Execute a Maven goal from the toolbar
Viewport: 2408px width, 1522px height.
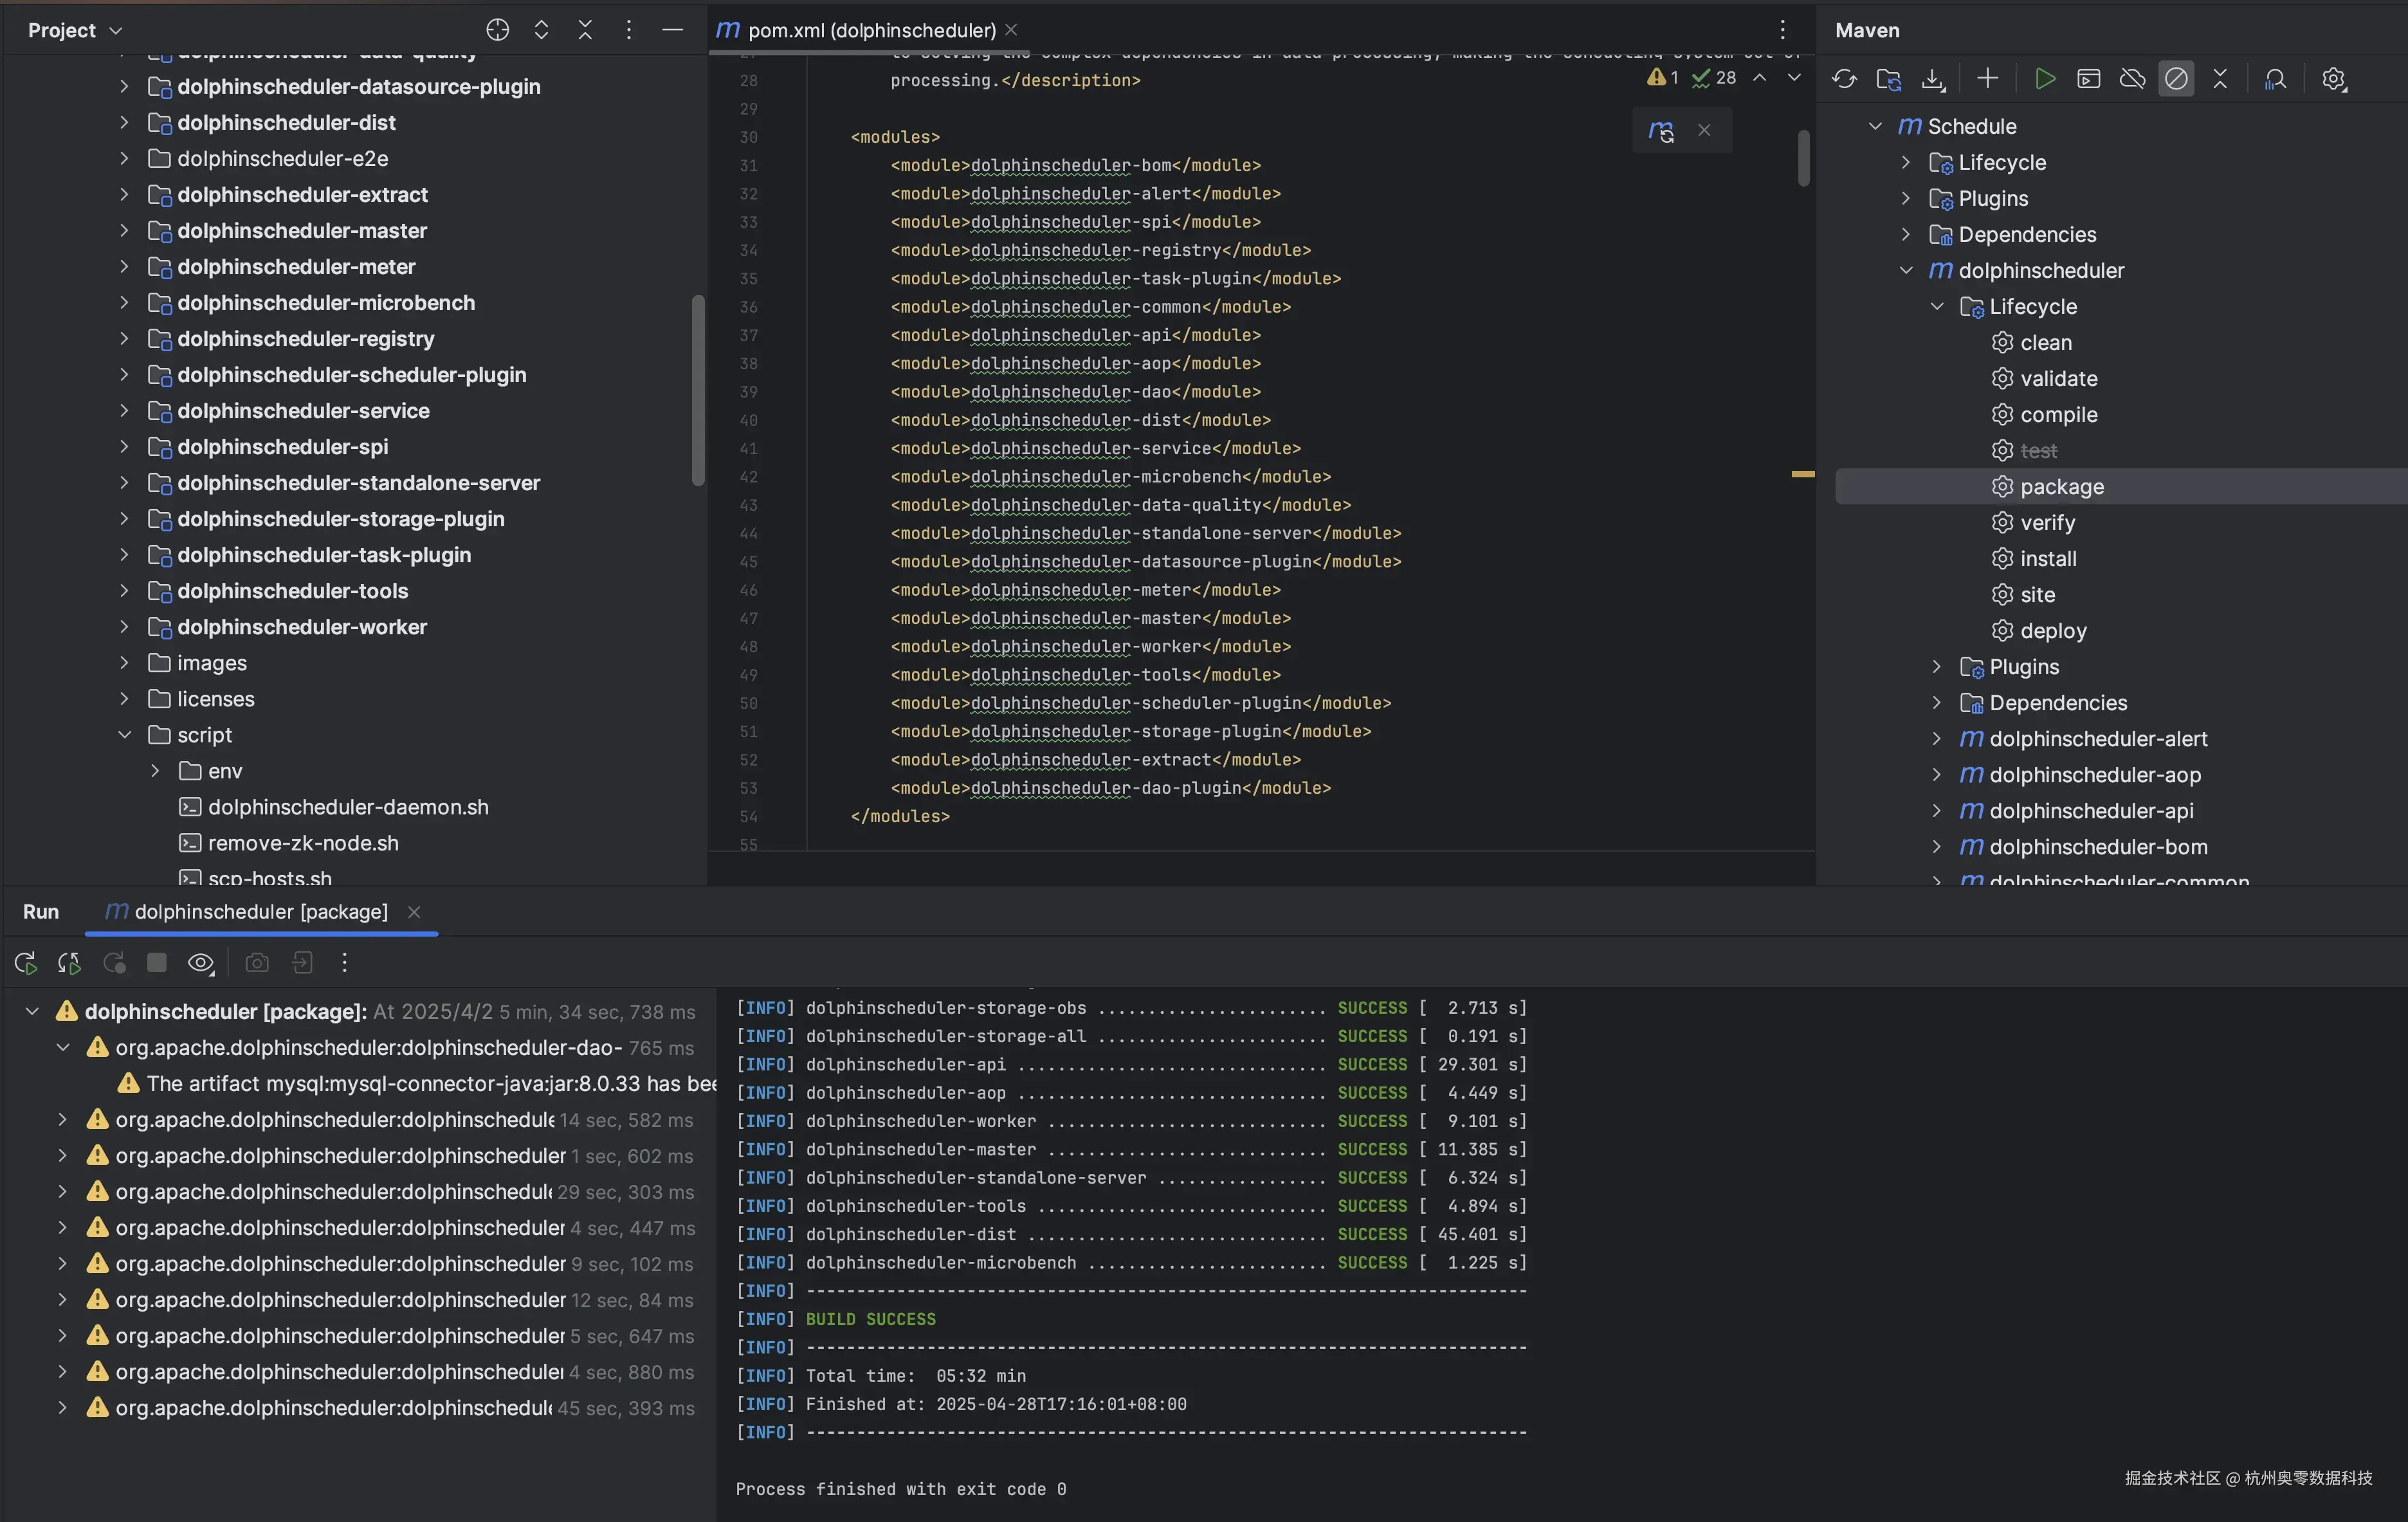(x=2089, y=79)
